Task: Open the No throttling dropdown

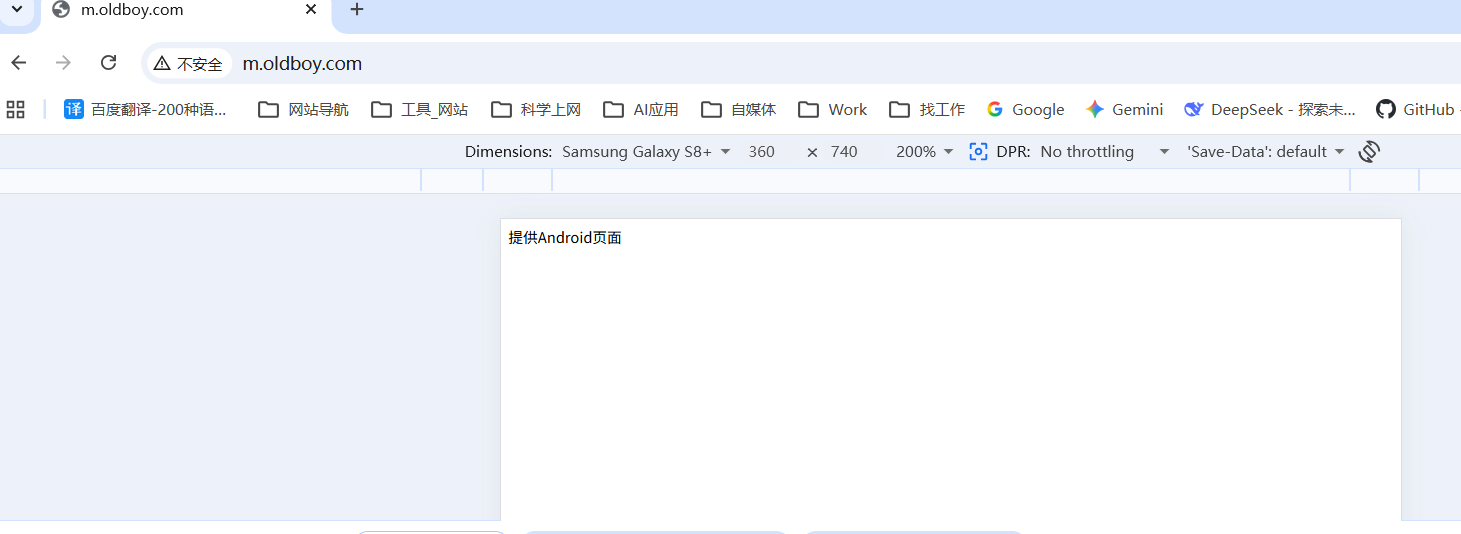Action: (x=1105, y=152)
